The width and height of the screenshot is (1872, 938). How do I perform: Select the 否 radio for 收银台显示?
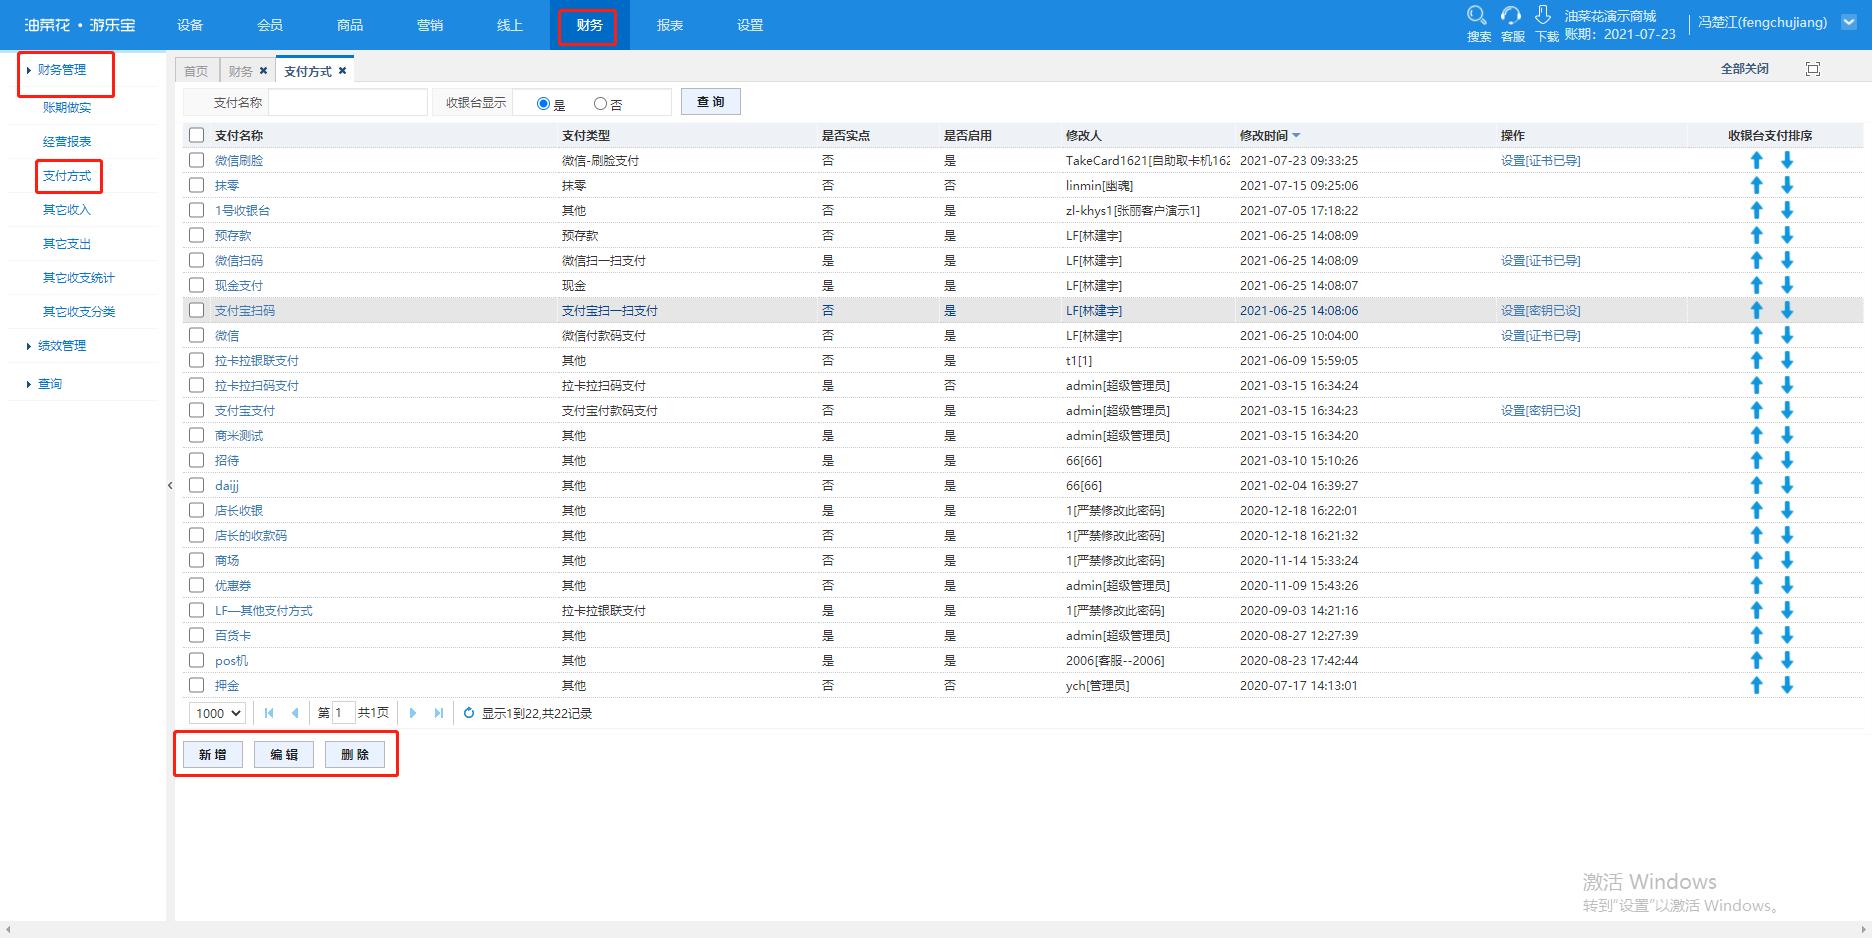click(600, 104)
